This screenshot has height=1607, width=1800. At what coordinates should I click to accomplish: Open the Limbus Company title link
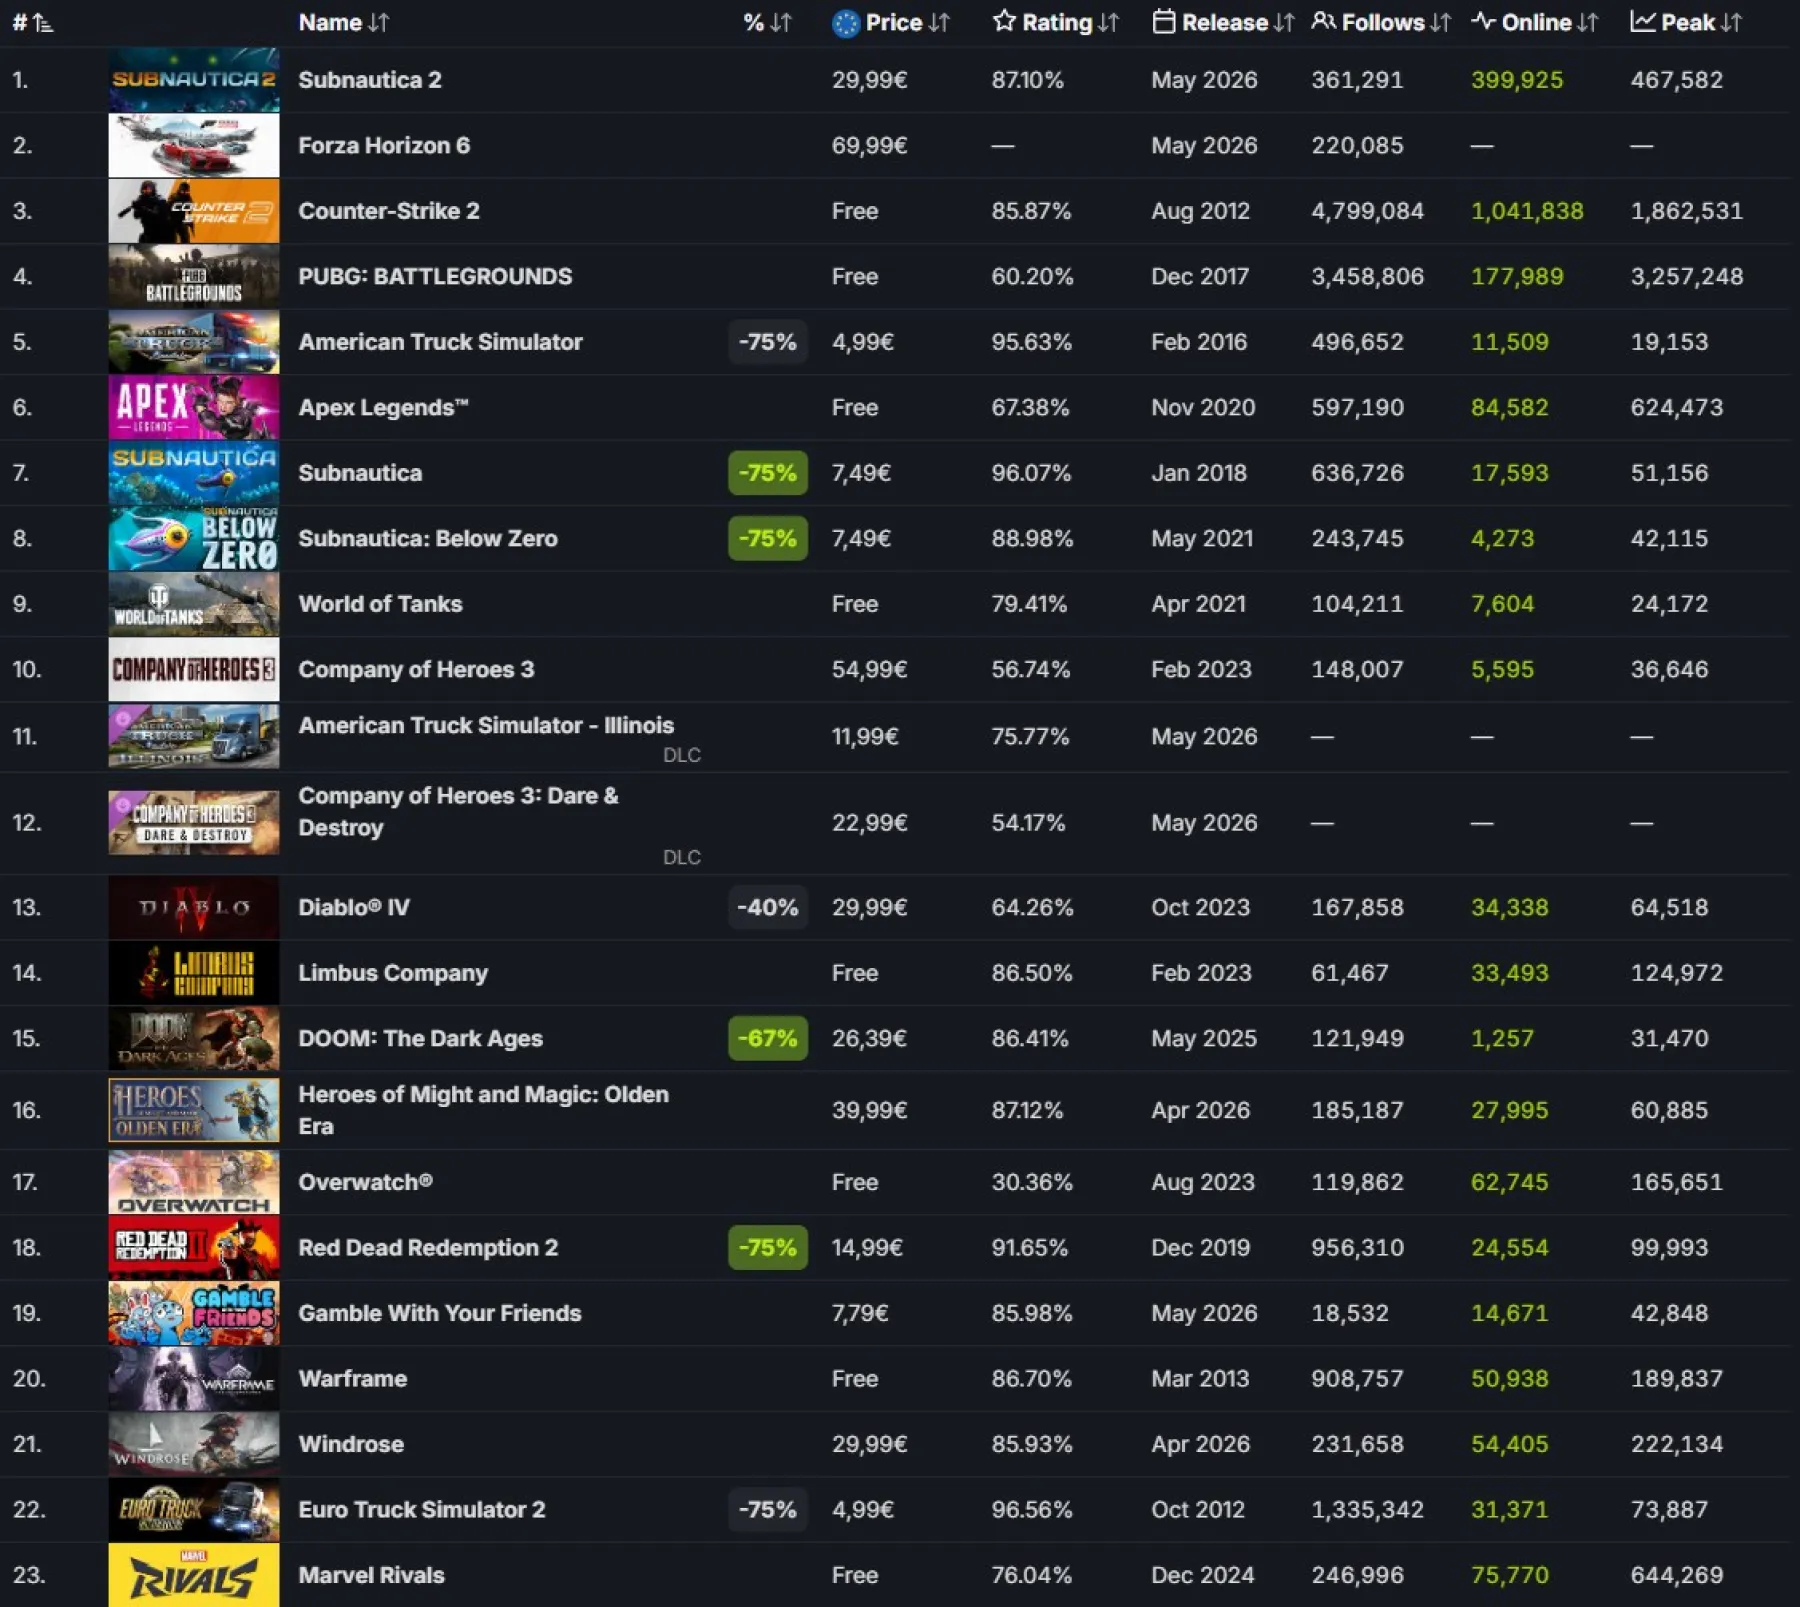(393, 973)
